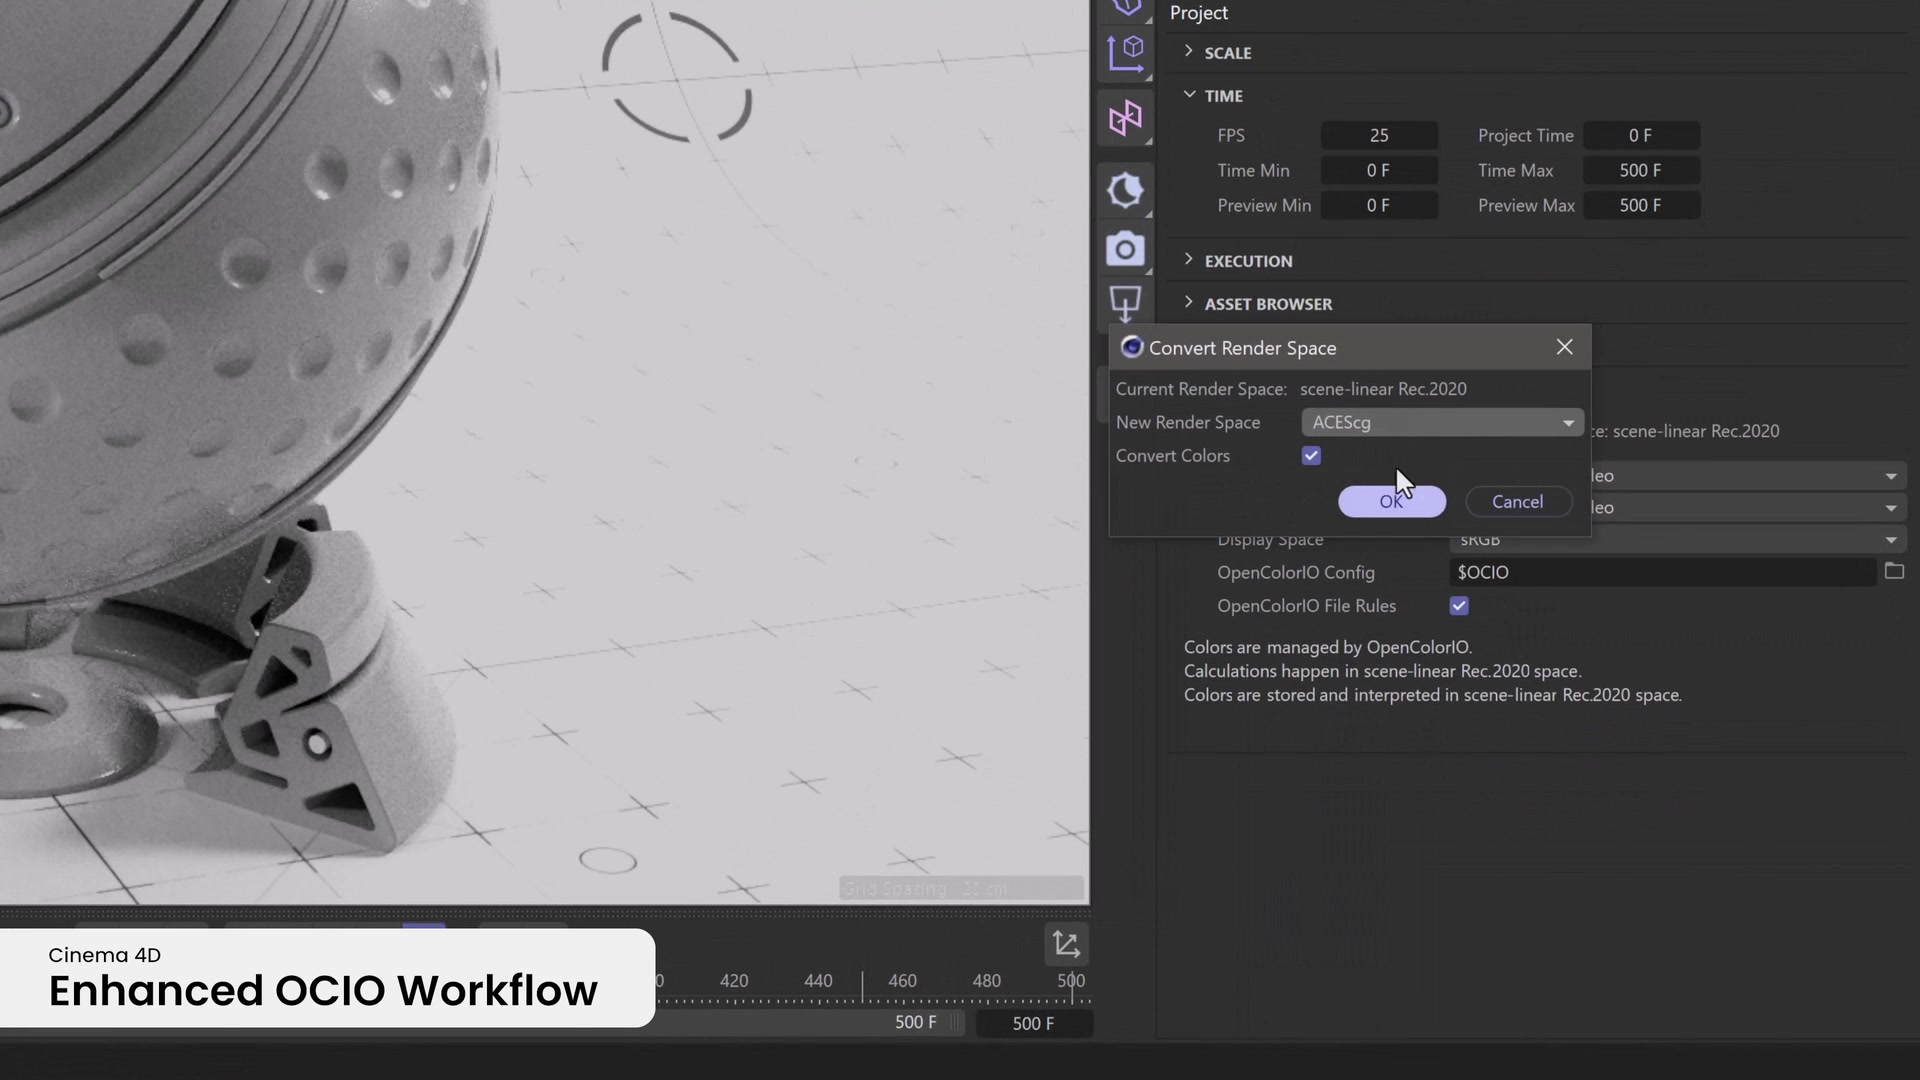Screen dimensions: 1920x1080
Task: Toggle the Convert Colors checkbox
Action: pyautogui.click(x=1311, y=456)
